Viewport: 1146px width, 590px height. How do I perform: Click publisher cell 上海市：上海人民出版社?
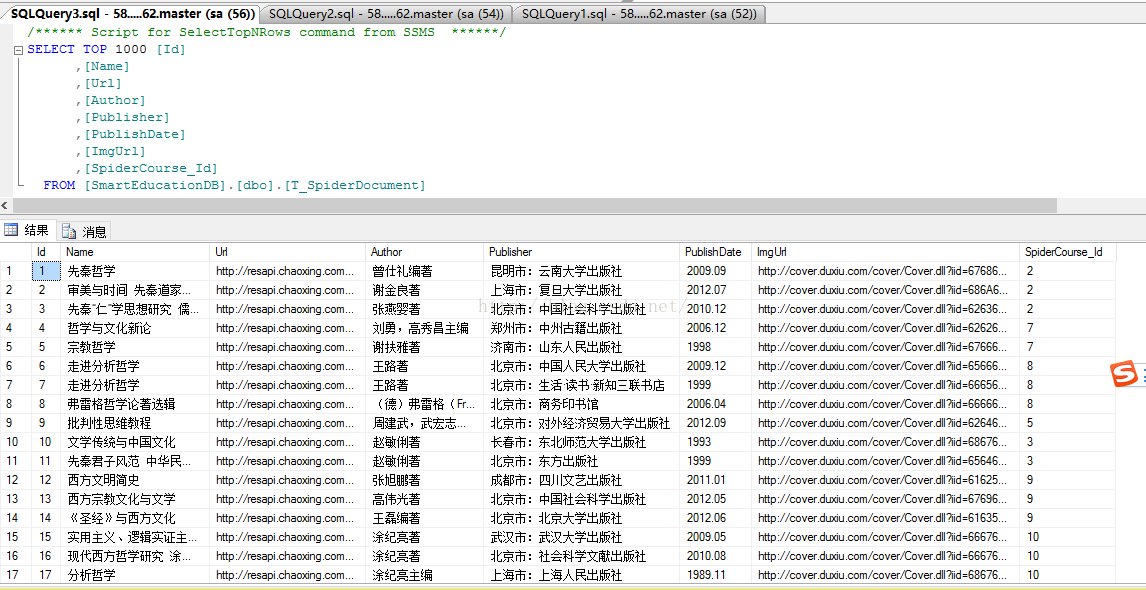[582, 575]
